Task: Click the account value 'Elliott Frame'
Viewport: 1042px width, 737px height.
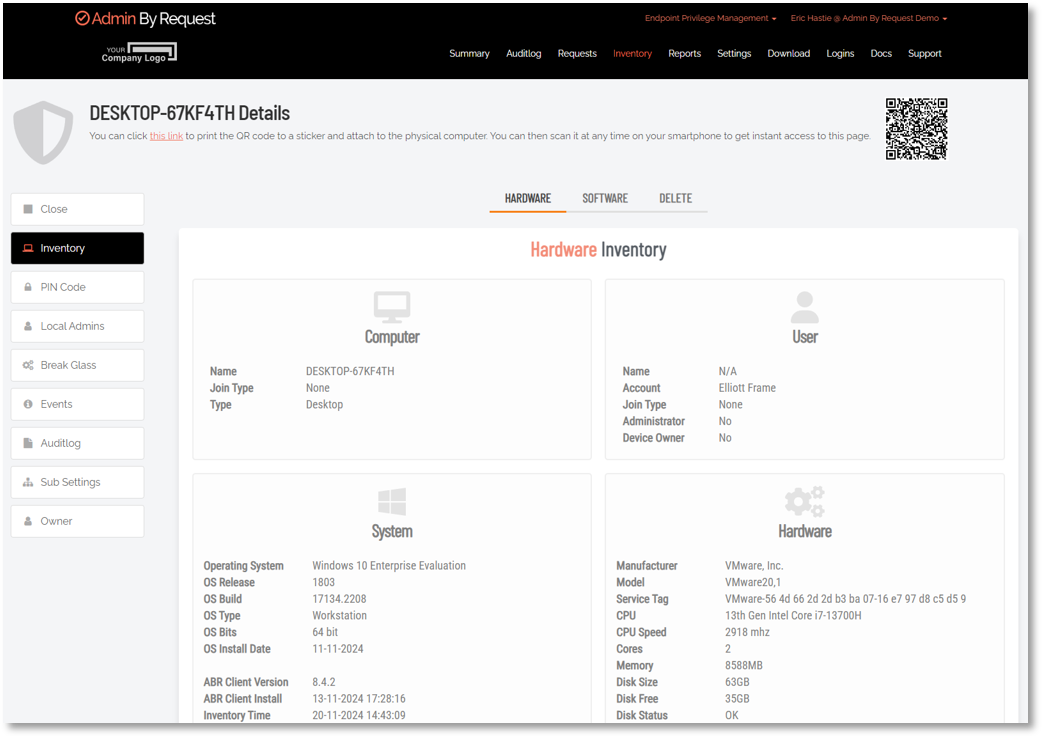Action: tap(747, 388)
